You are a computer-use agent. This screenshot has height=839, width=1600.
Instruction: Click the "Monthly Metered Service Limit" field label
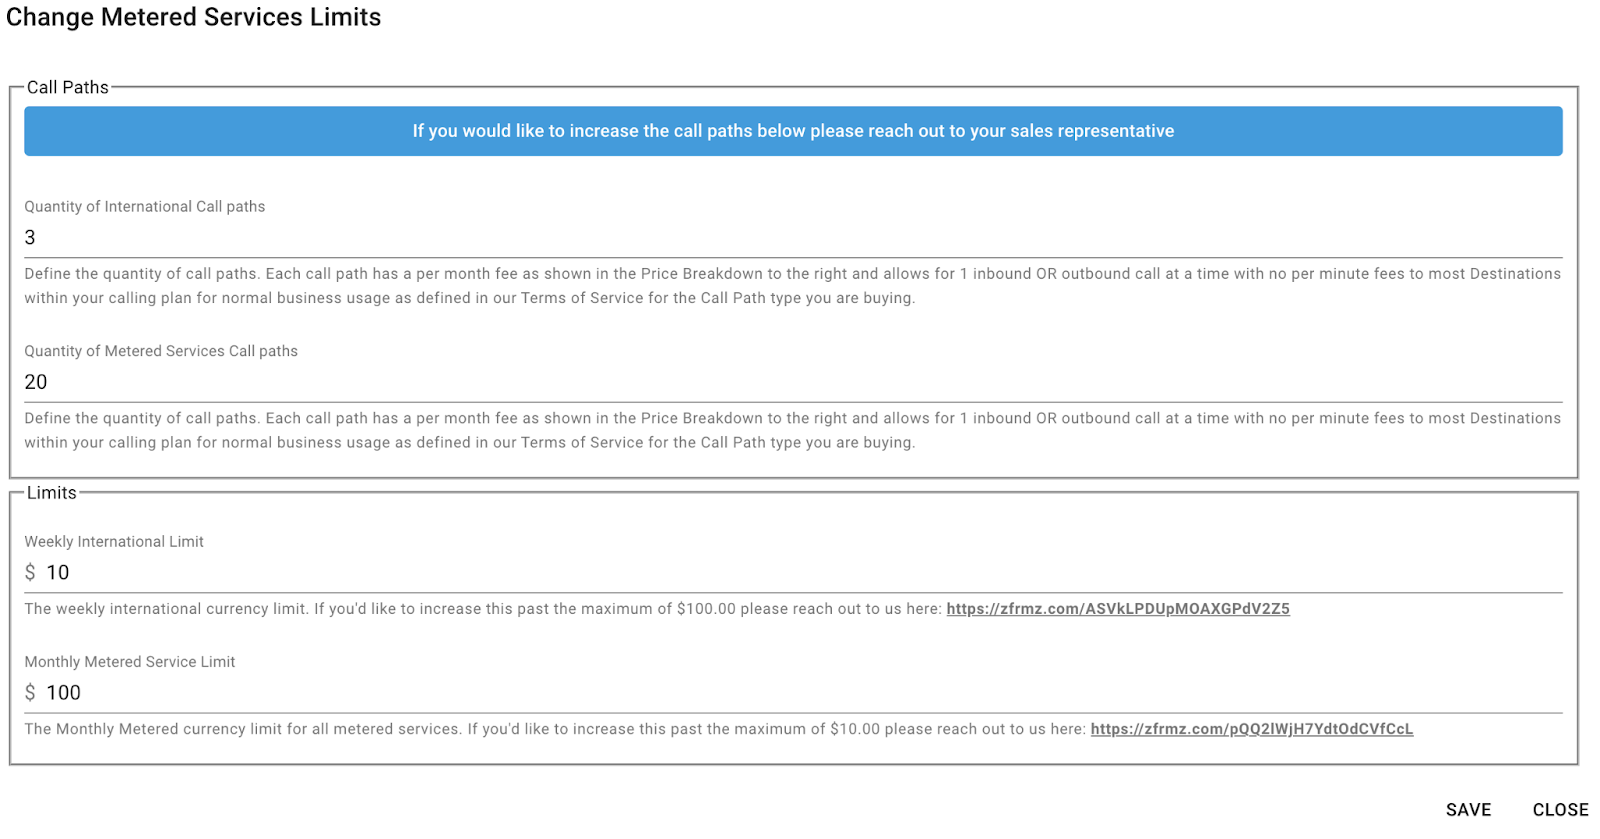[x=130, y=662]
